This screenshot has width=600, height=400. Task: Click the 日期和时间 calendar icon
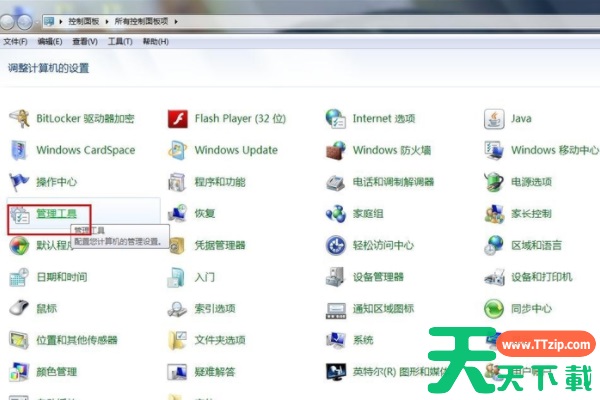click(19, 277)
